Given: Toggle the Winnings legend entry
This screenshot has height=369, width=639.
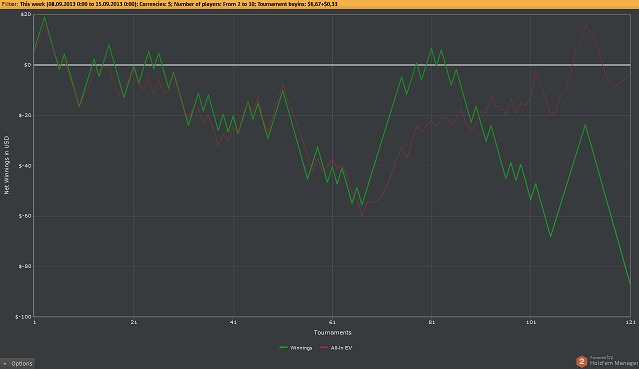Looking at the screenshot, I should tap(296, 348).
